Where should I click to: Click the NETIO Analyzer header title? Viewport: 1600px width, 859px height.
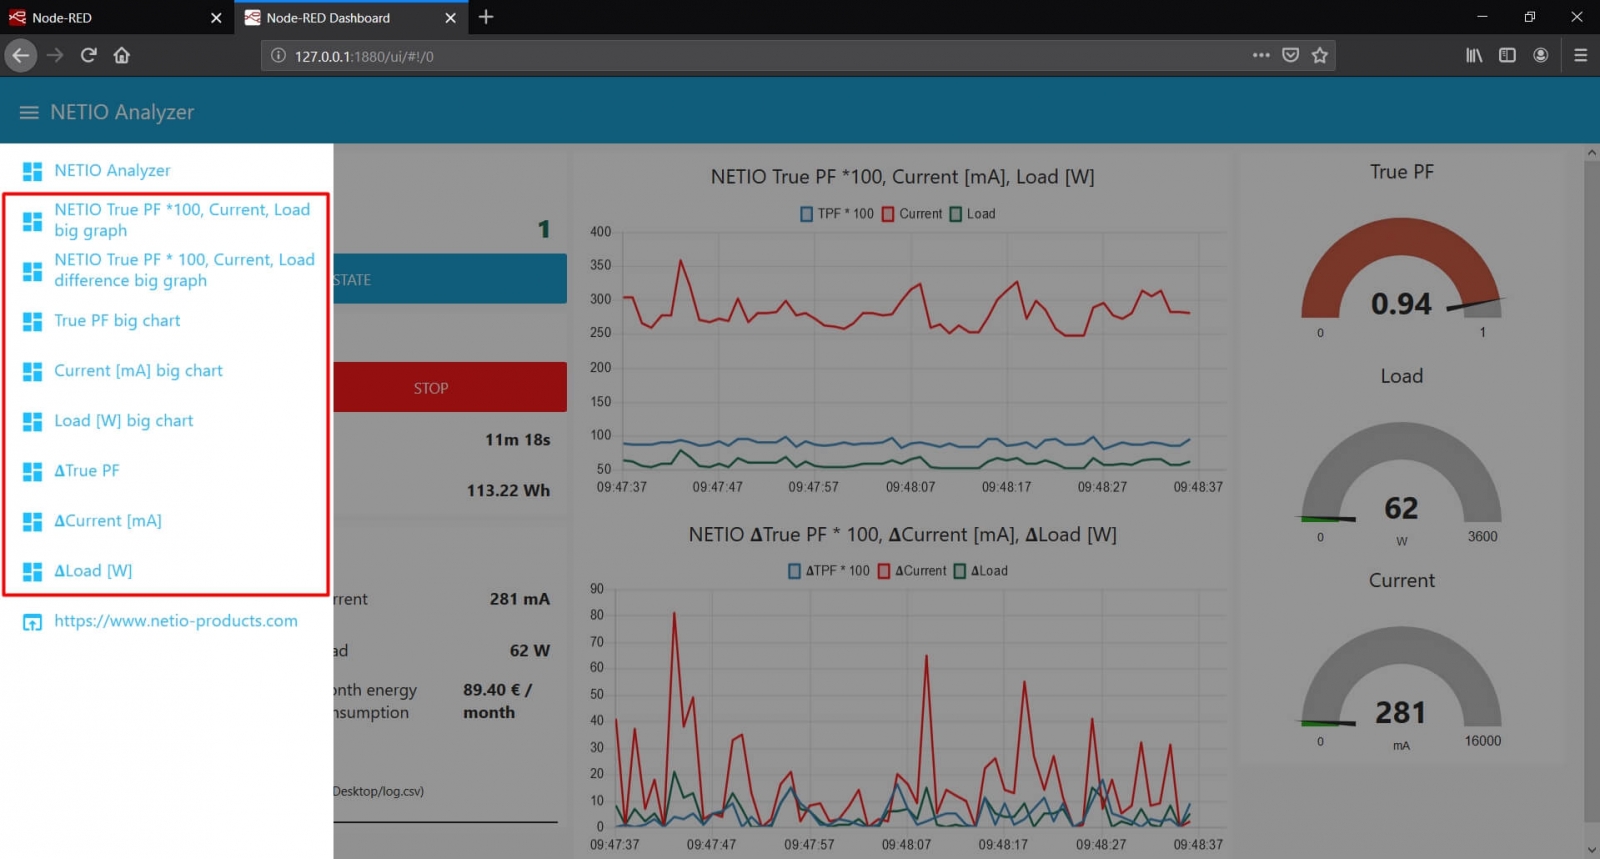coord(122,112)
